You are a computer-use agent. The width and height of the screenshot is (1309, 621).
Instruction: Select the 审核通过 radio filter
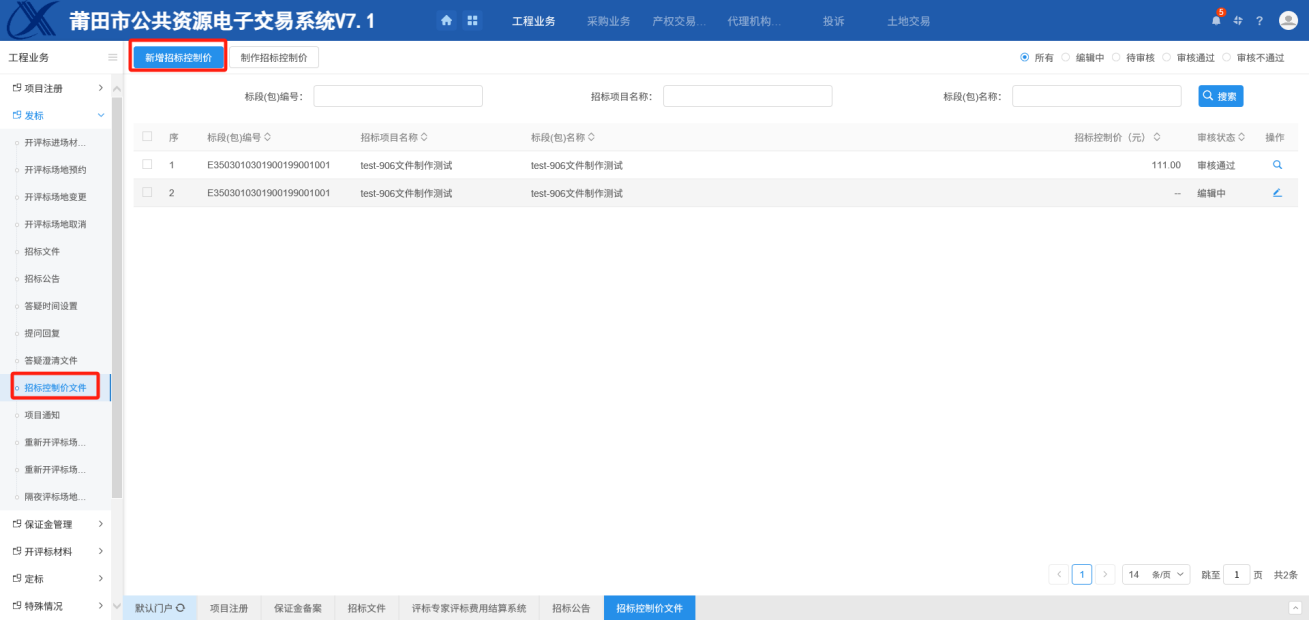pos(1168,58)
